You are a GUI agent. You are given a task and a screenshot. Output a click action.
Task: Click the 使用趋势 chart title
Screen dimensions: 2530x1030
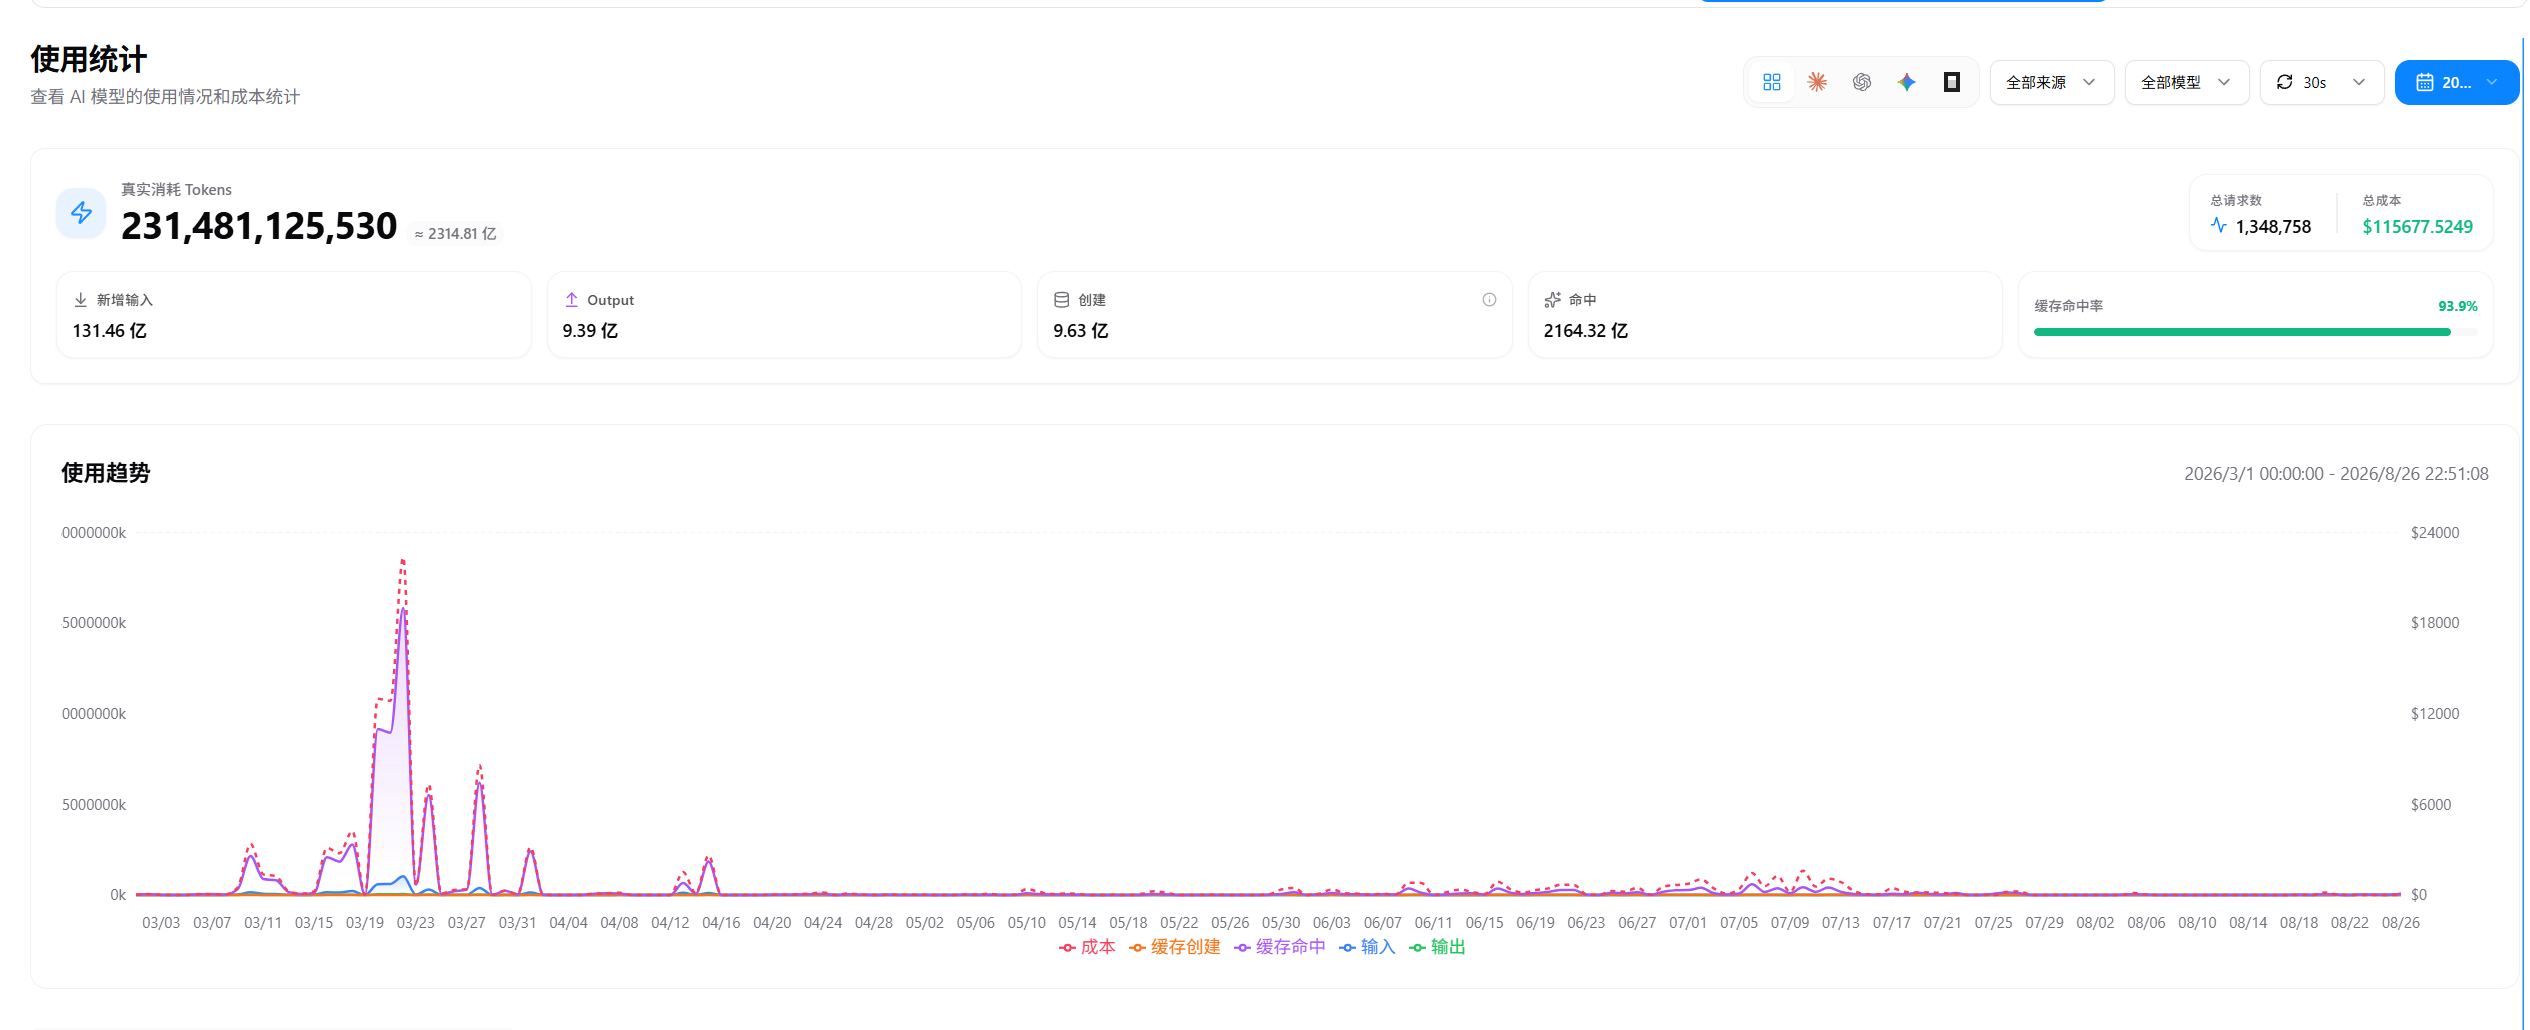pos(105,473)
